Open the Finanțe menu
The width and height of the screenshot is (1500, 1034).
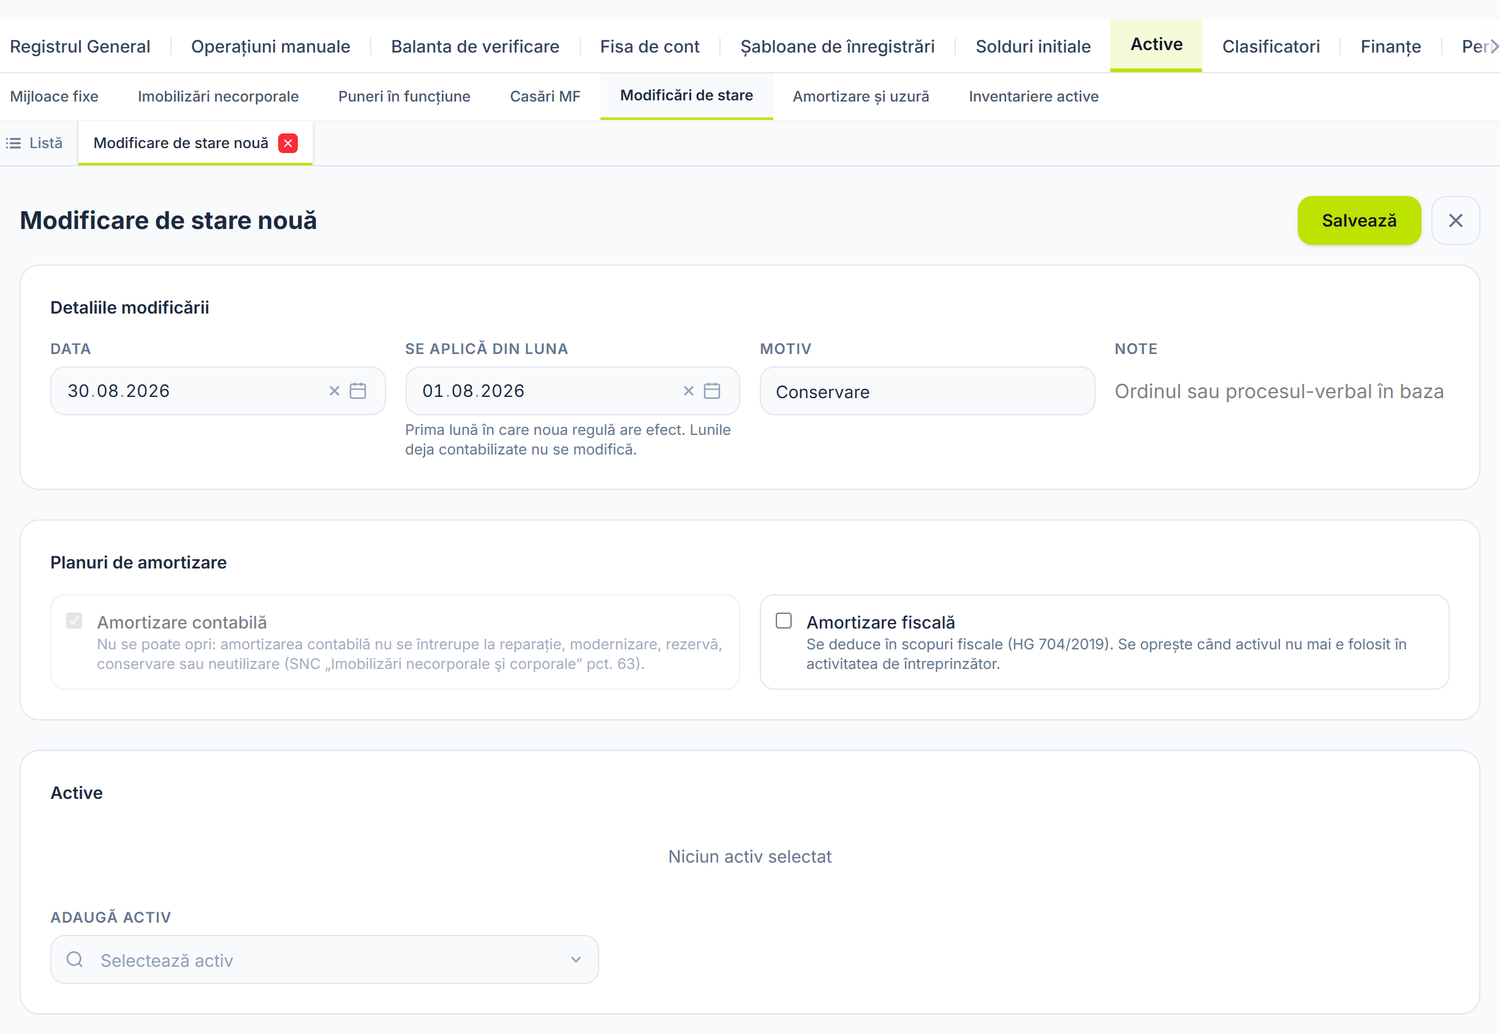point(1391,46)
